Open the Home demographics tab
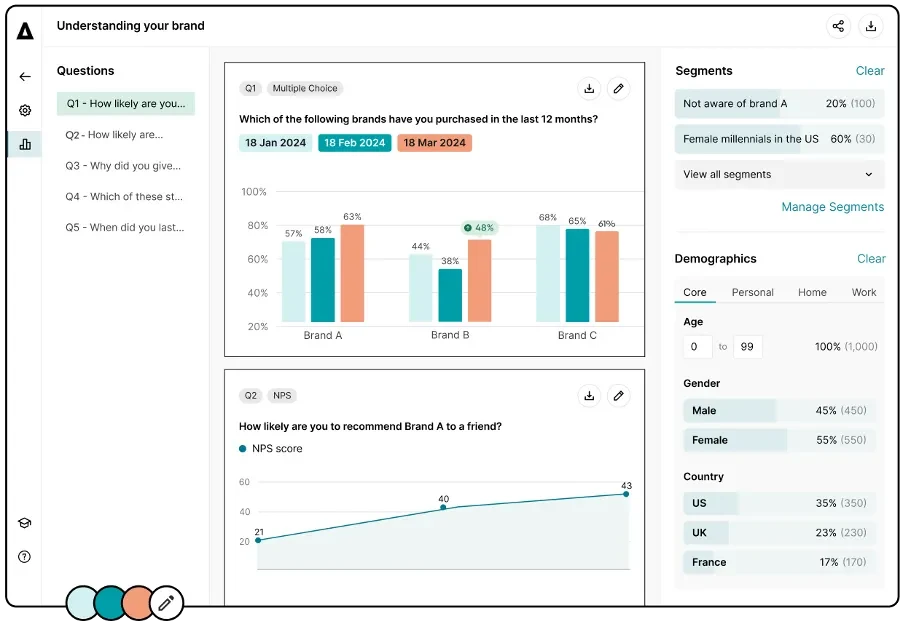The width and height of the screenshot is (904, 624). tap(812, 292)
